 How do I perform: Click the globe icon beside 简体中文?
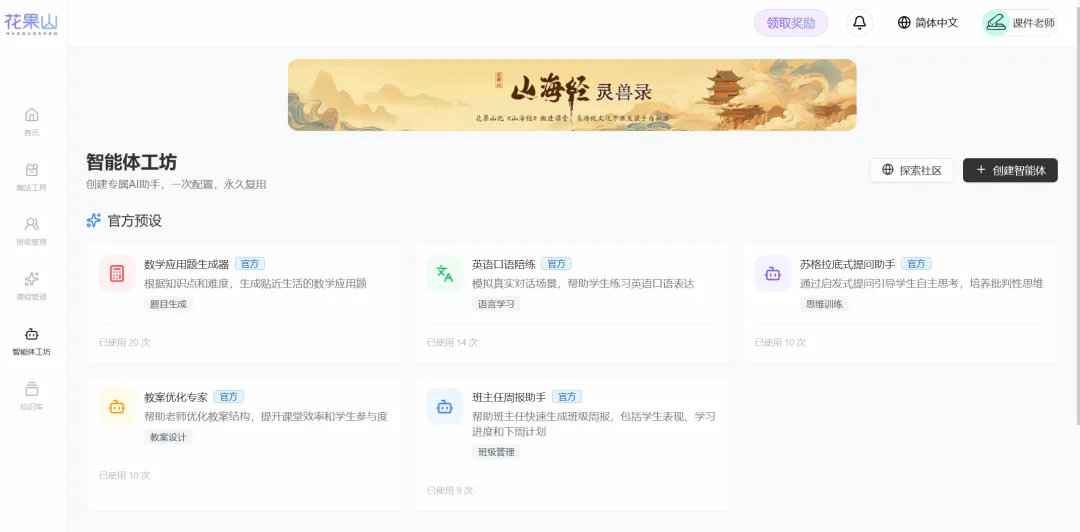(x=904, y=23)
